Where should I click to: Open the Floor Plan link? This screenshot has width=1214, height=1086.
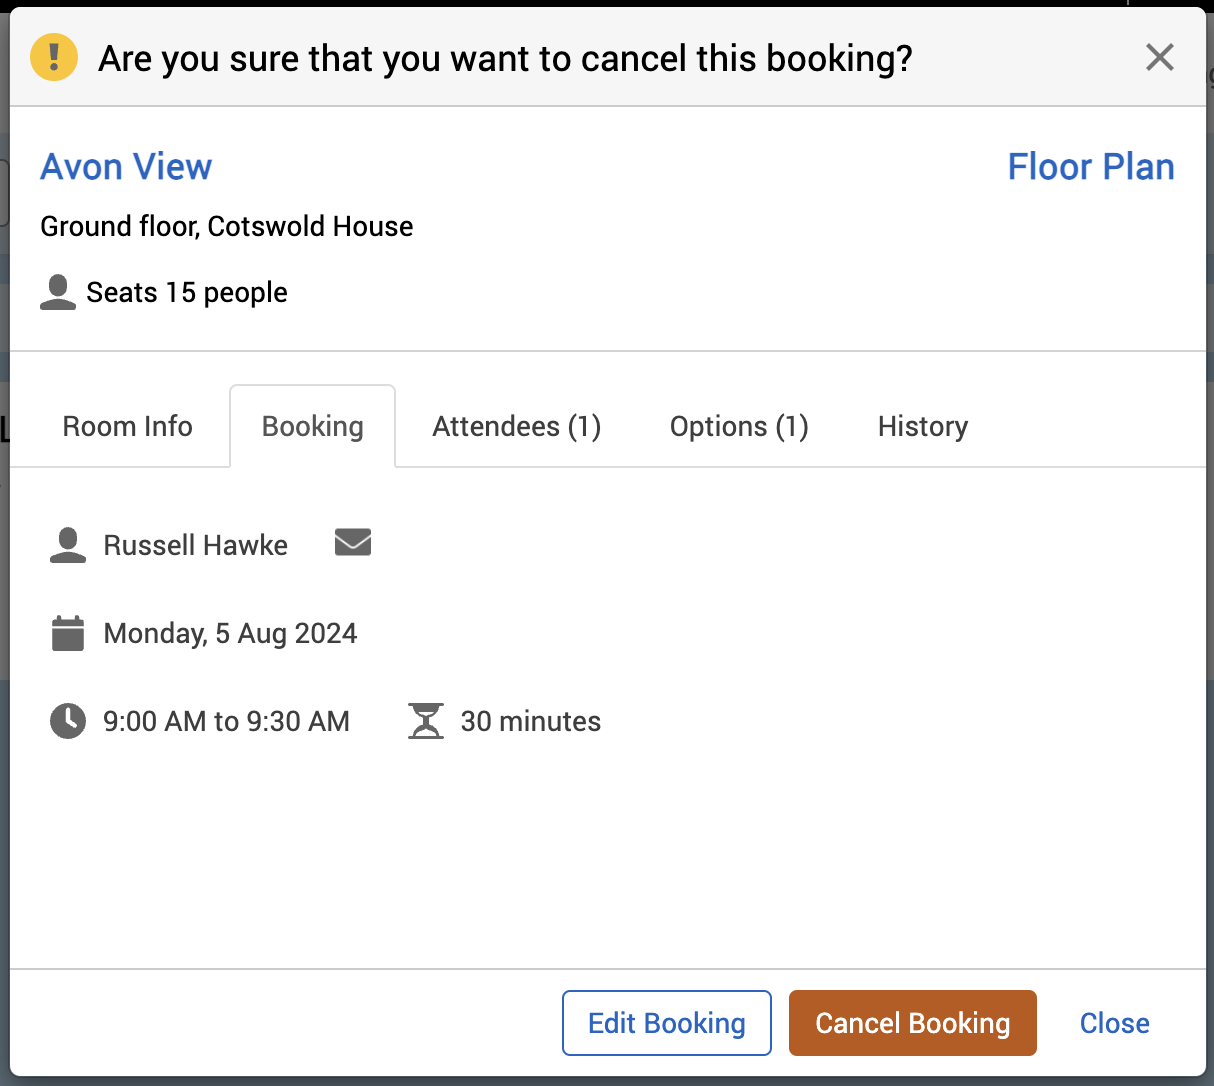pyautogui.click(x=1090, y=167)
